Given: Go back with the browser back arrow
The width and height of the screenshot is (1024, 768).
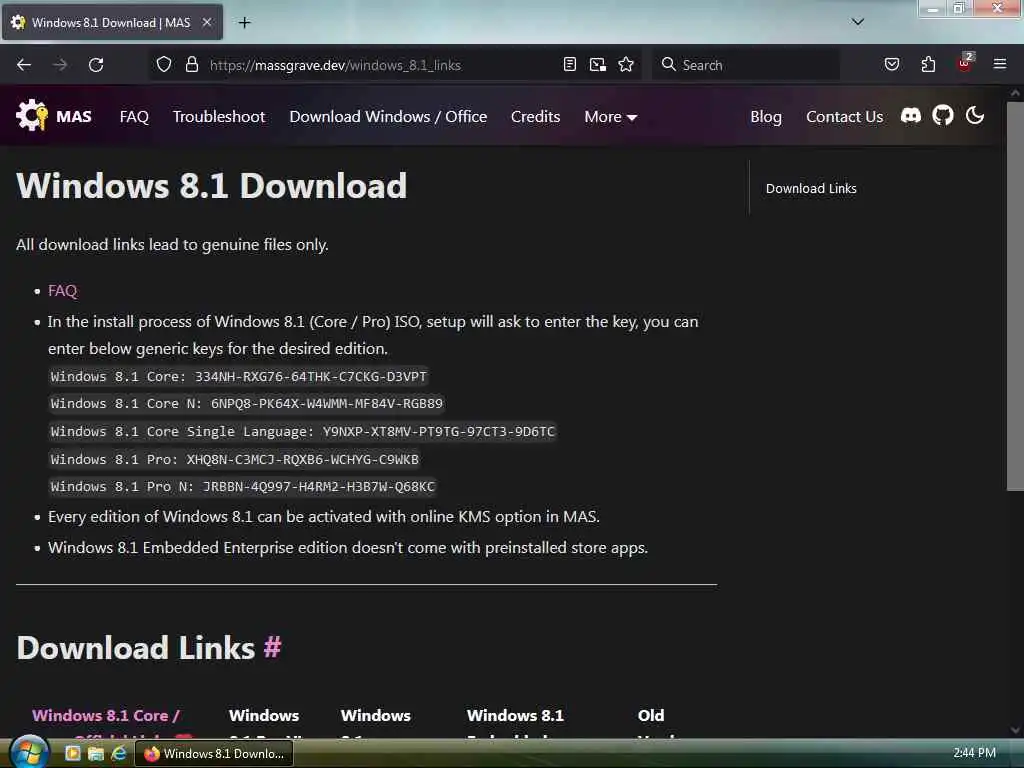Looking at the screenshot, I should tap(24, 65).
